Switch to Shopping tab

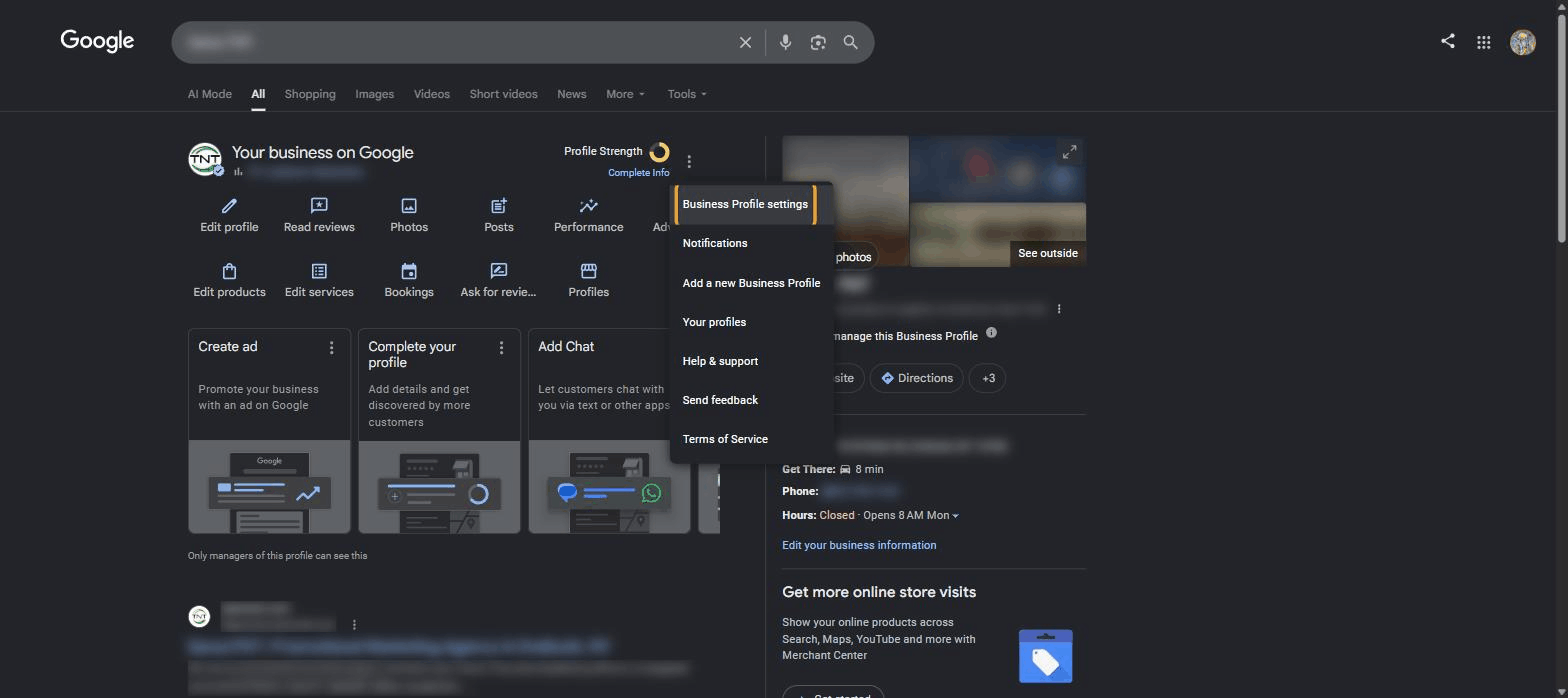(x=310, y=94)
